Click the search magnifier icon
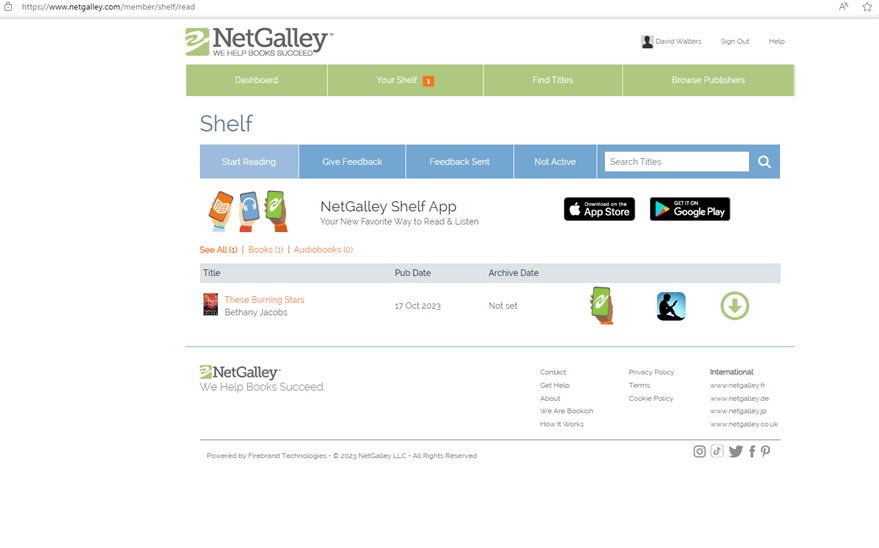This screenshot has width=879, height=548. [764, 162]
